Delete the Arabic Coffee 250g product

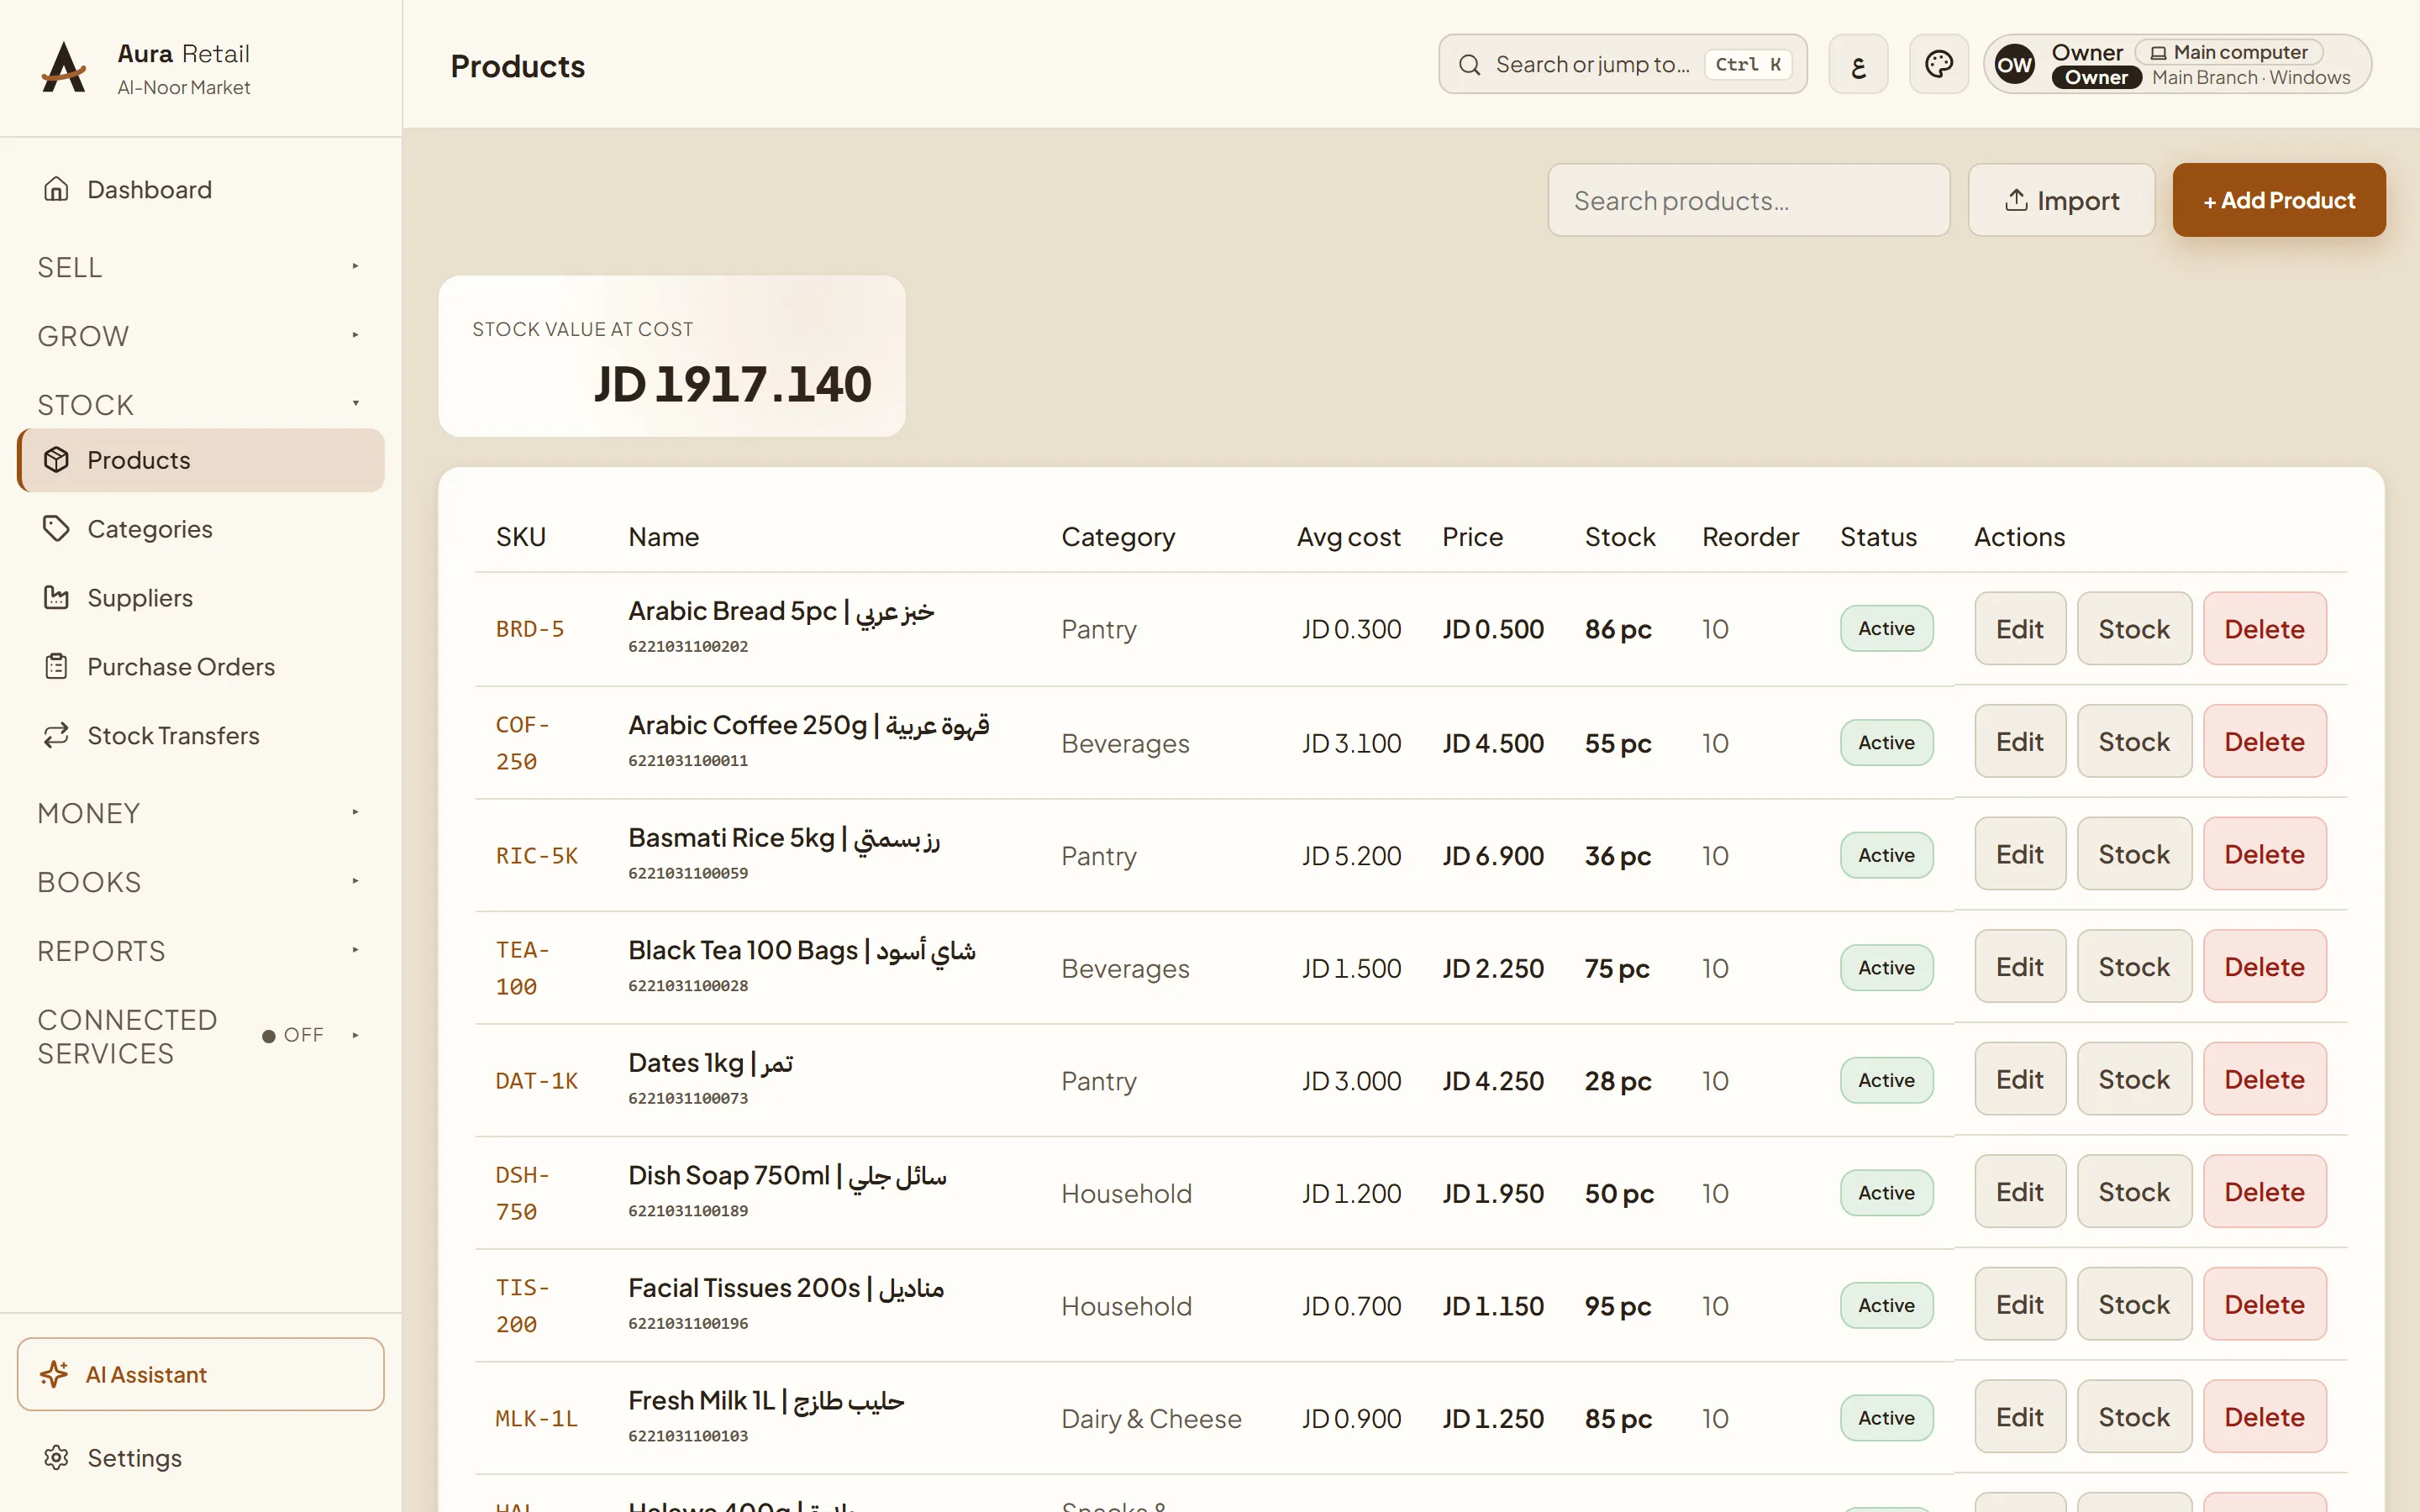pyautogui.click(x=2264, y=741)
